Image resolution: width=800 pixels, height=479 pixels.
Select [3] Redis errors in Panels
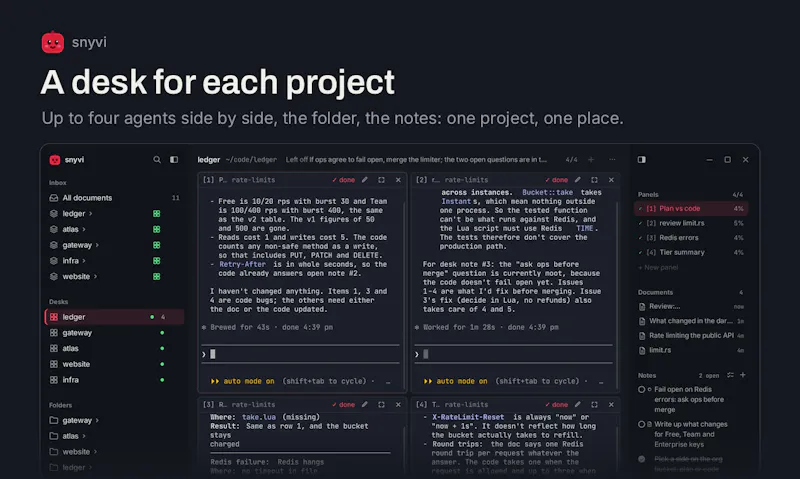[691, 238]
